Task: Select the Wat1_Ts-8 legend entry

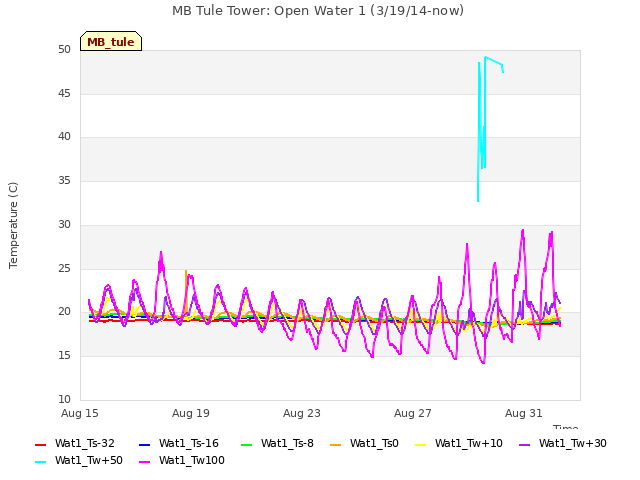Action: 277,443
